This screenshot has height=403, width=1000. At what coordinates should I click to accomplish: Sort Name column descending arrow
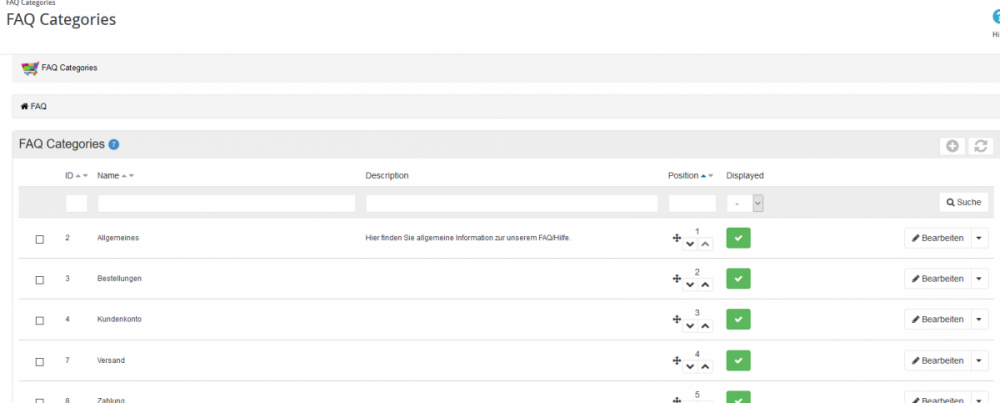pyautogui.click(x=131, y=176)
